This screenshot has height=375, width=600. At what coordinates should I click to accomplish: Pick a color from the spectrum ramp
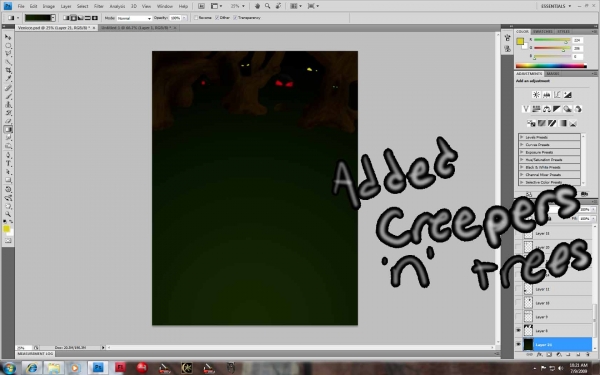click(x=551, y=66)
